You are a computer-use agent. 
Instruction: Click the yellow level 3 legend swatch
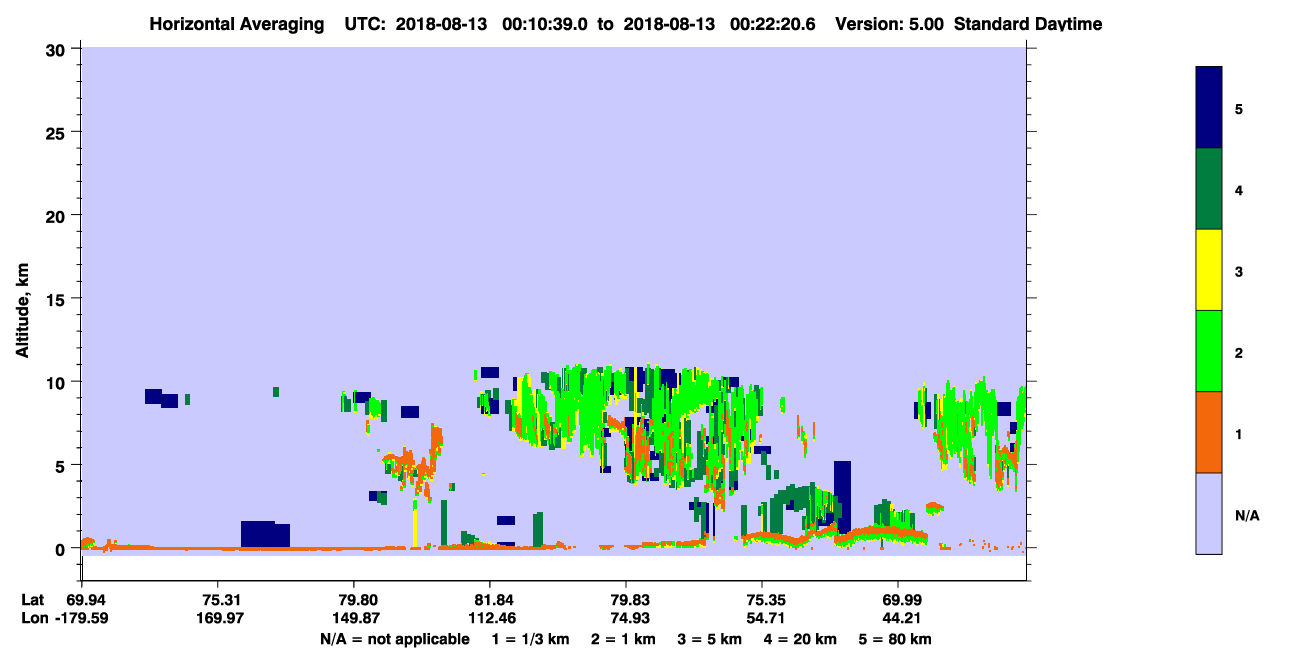[x=1209, y=270]
